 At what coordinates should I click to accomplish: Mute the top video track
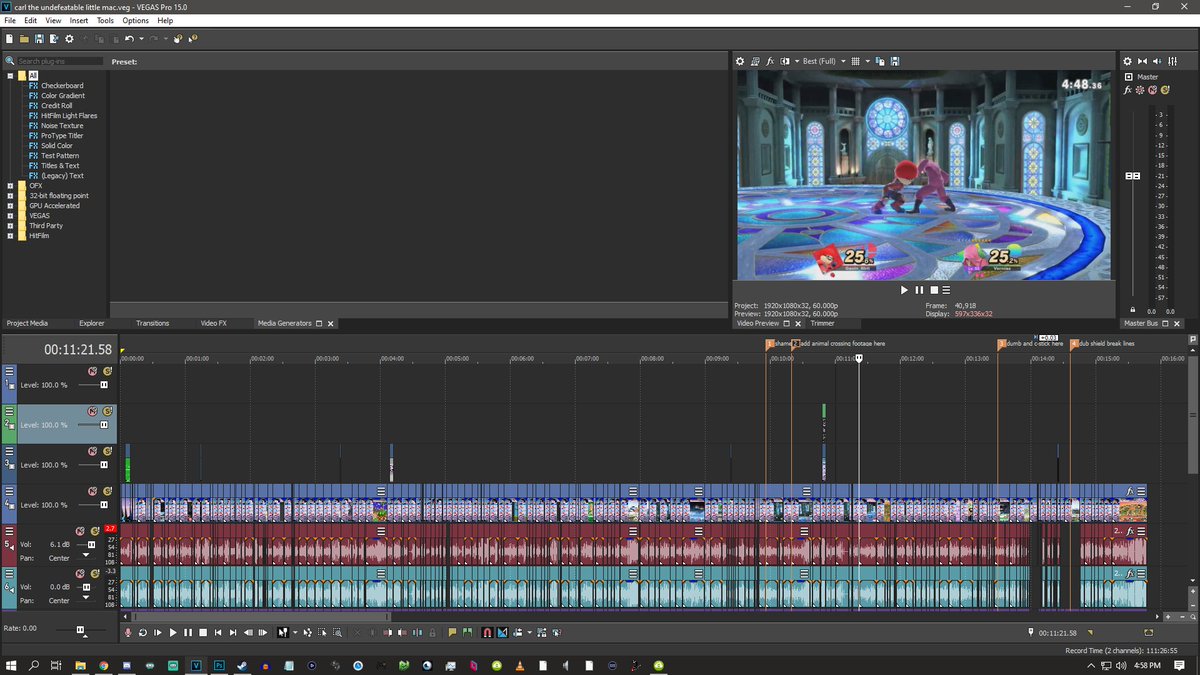[92, 371]
